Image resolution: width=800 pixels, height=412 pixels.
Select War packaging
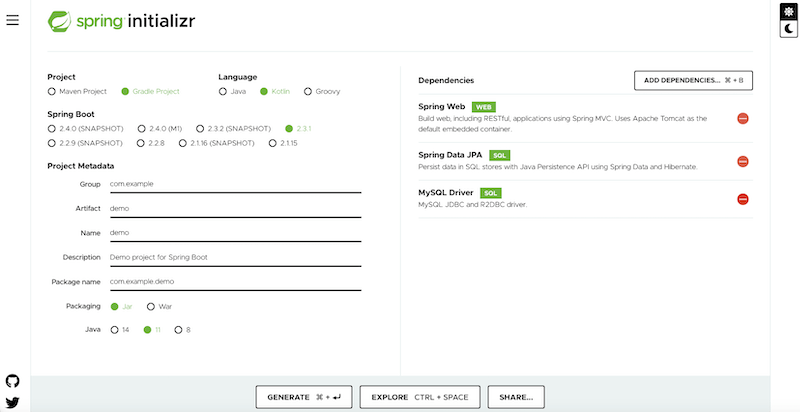pos(160,306)
